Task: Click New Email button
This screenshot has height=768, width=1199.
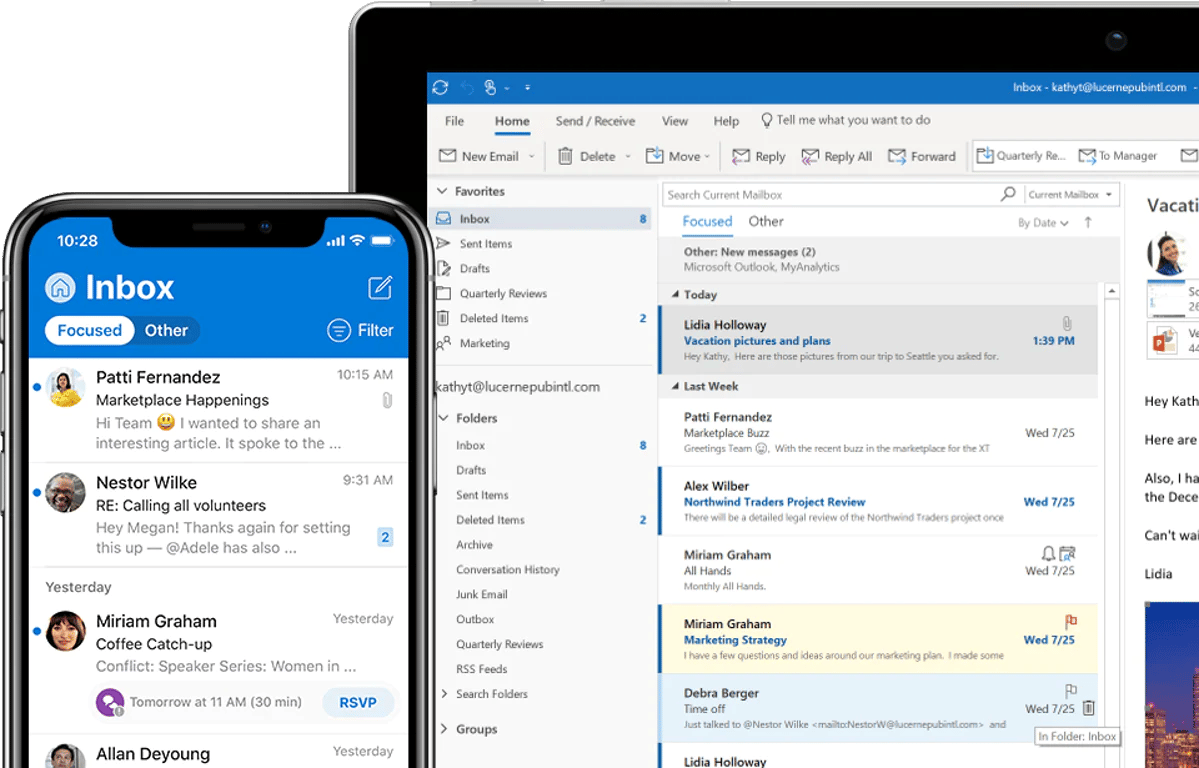Action: pyautogui.click(x=479, y=156)
